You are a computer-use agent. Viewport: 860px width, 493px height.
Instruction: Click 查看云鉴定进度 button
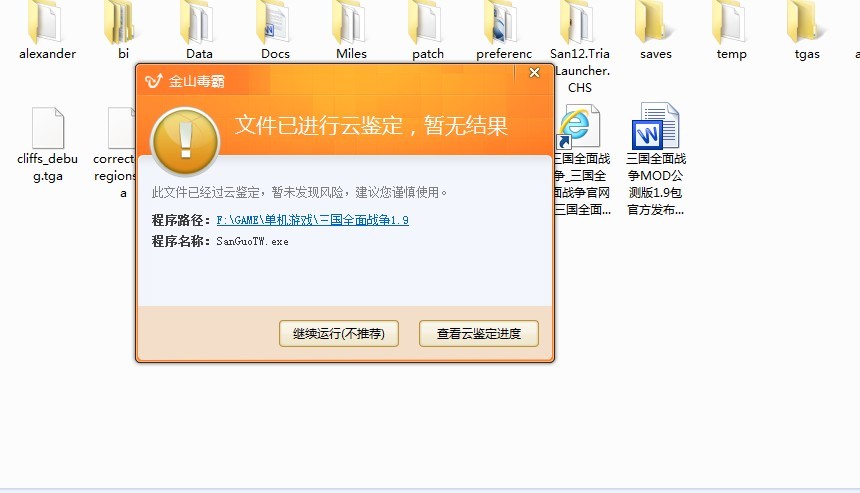[x=478, y=333]
